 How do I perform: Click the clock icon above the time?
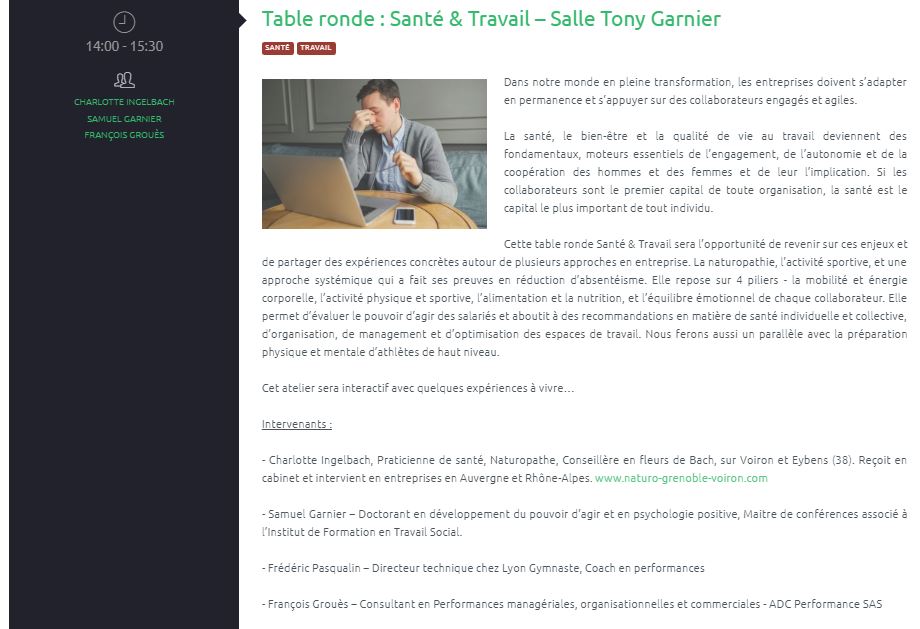(x=124, y=22)
